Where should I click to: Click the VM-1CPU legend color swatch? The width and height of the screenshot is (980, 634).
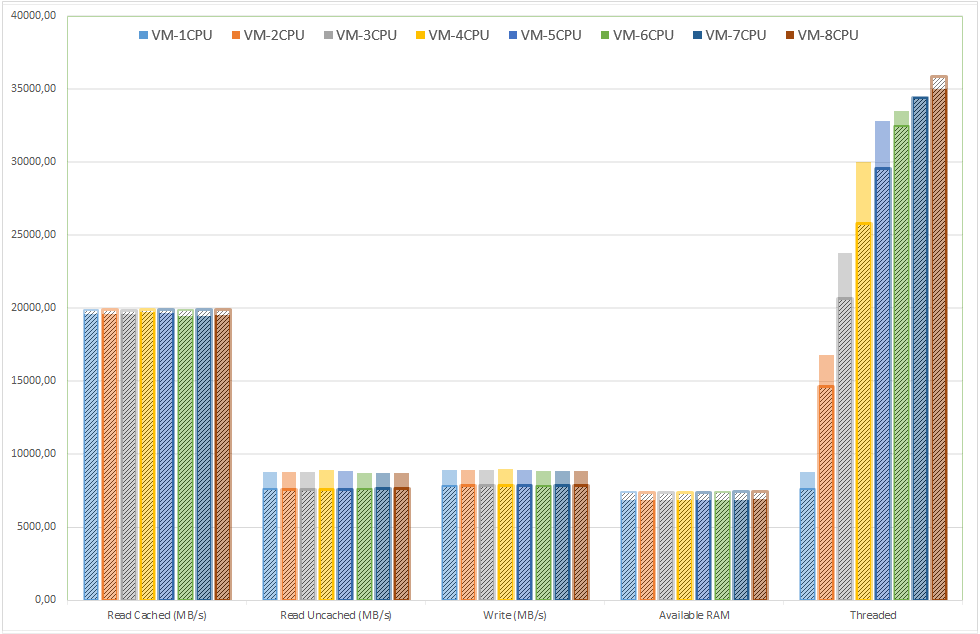tap(143, 36)
